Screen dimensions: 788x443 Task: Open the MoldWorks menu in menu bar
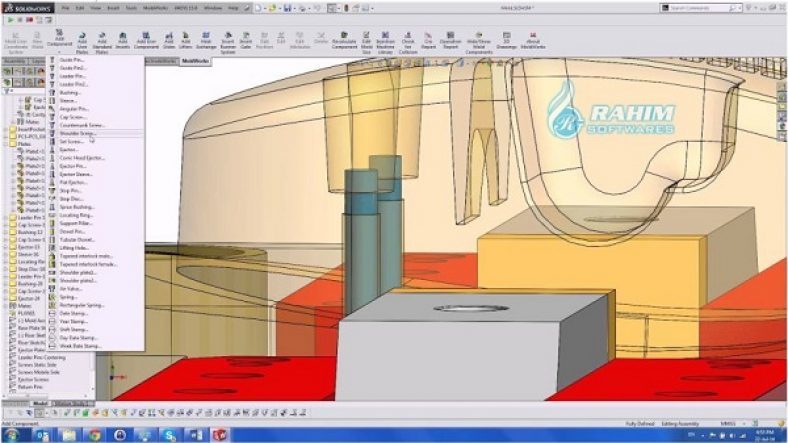point(155,8)
